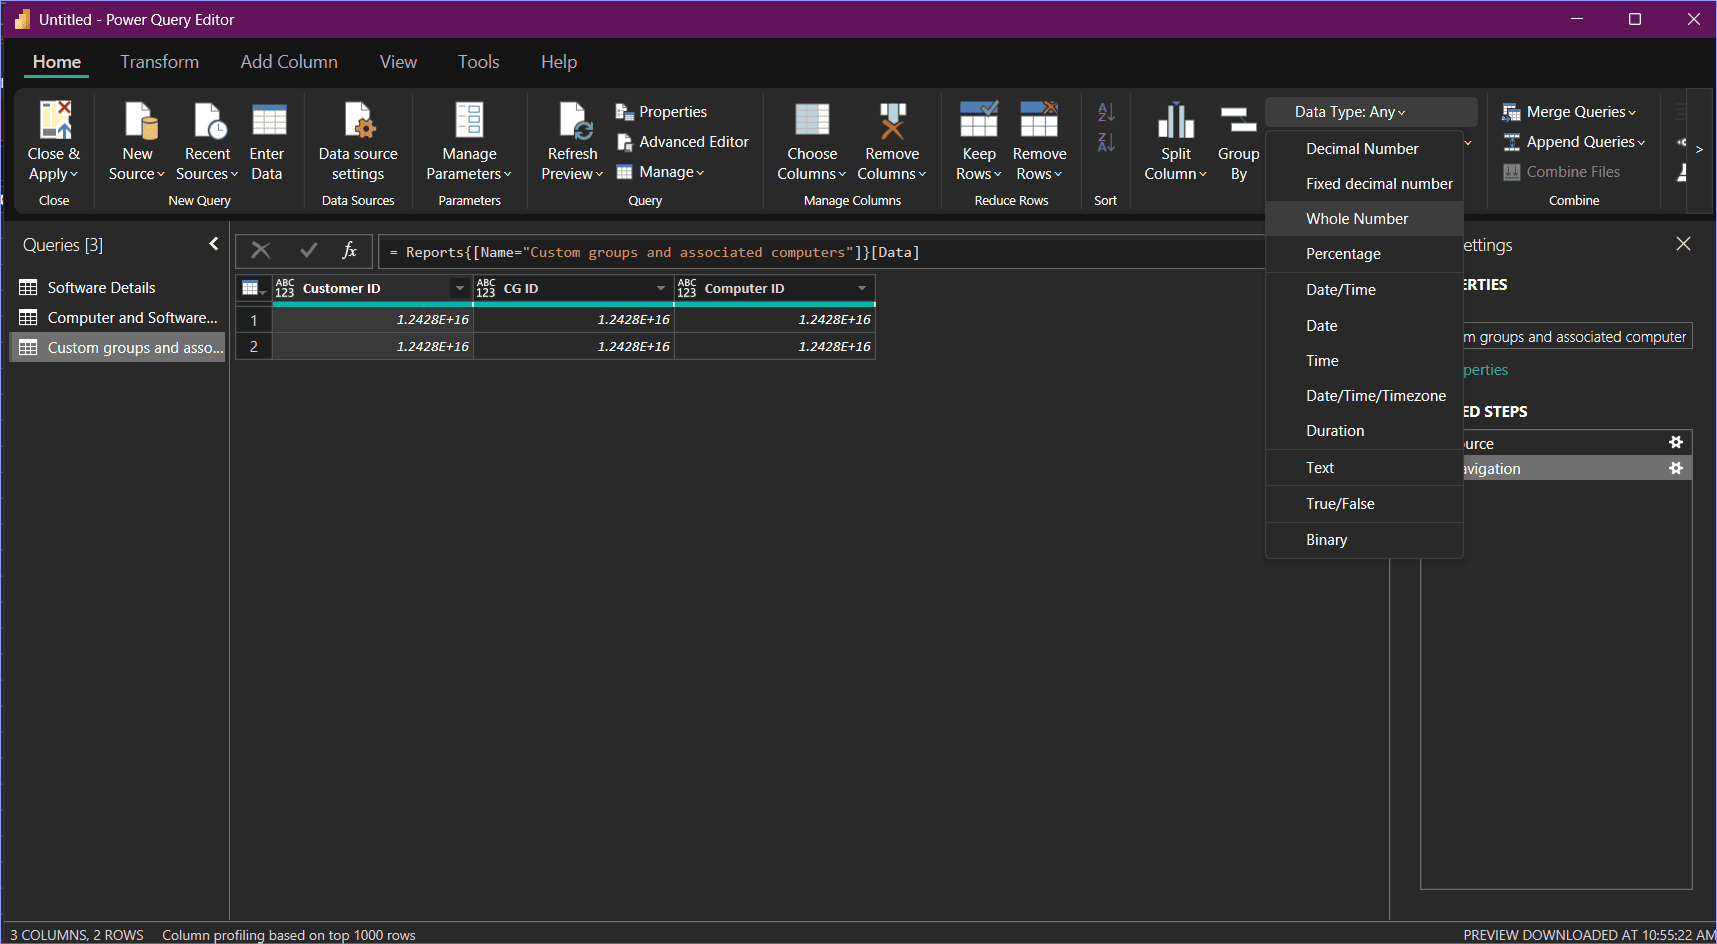Click the Recent Sources icon
1717x944 pixels.
click(x=208, y=119)
